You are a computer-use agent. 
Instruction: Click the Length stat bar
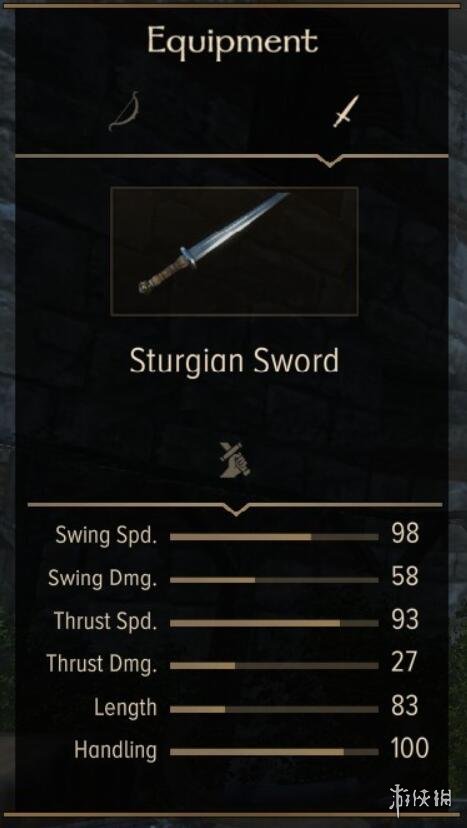pyautogui.click(x=274, y=709)
